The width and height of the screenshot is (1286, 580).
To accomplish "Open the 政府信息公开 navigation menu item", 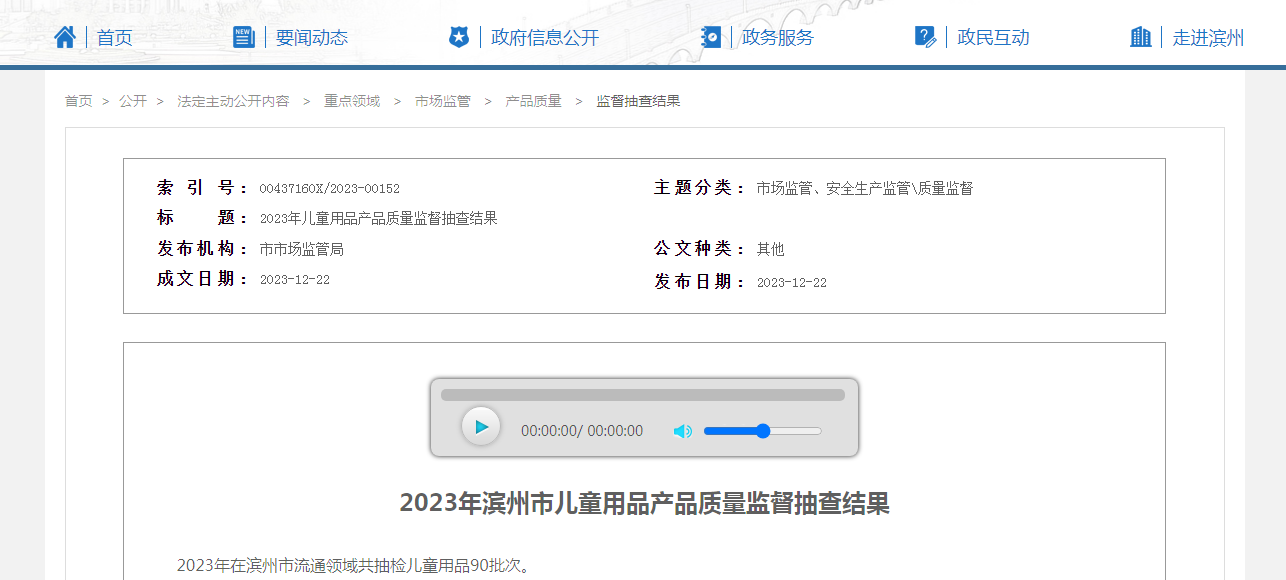I will point(545,38).
